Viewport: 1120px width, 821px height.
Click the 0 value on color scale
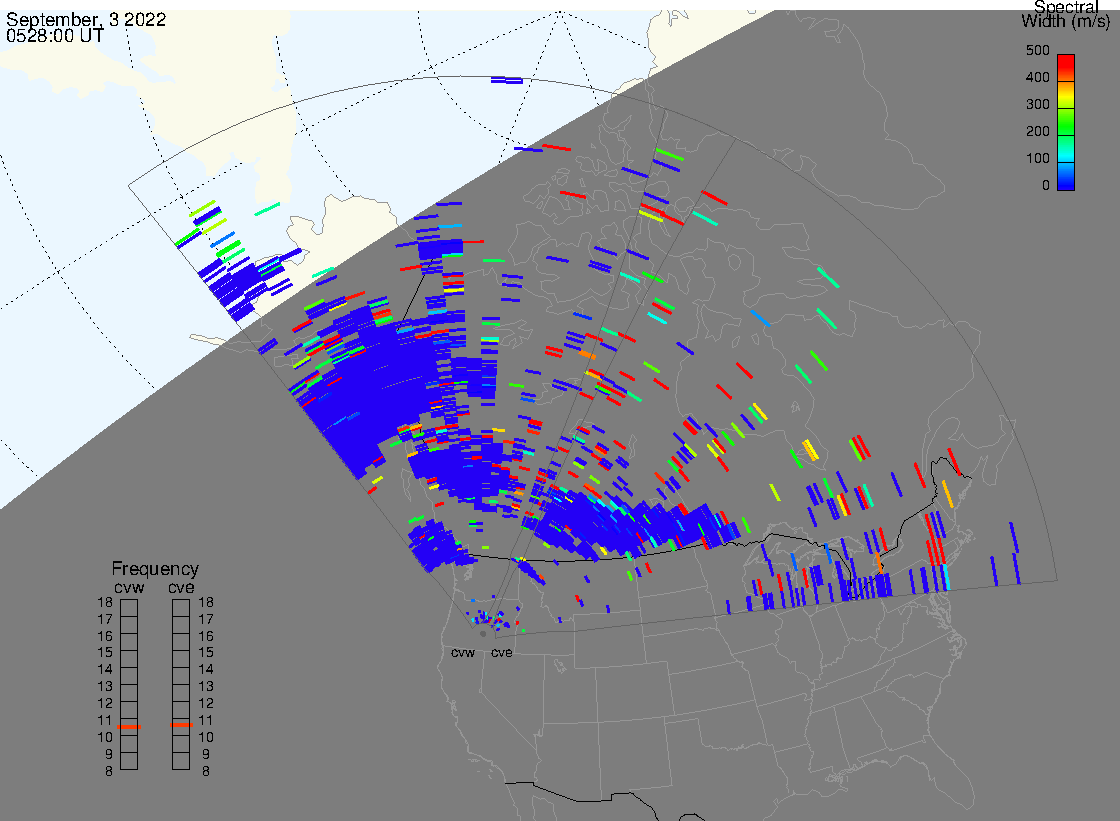1046,186
